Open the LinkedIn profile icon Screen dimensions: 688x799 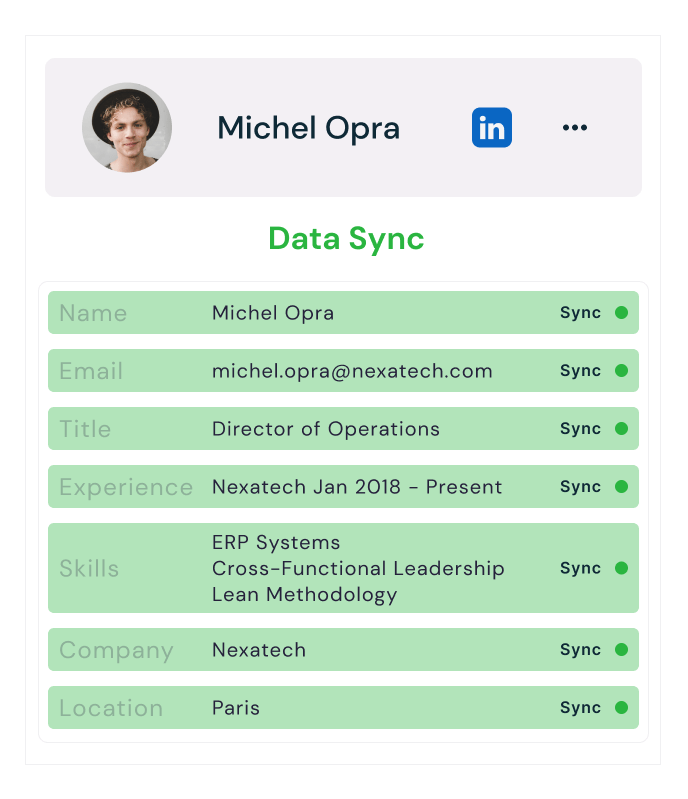[491, 128]
